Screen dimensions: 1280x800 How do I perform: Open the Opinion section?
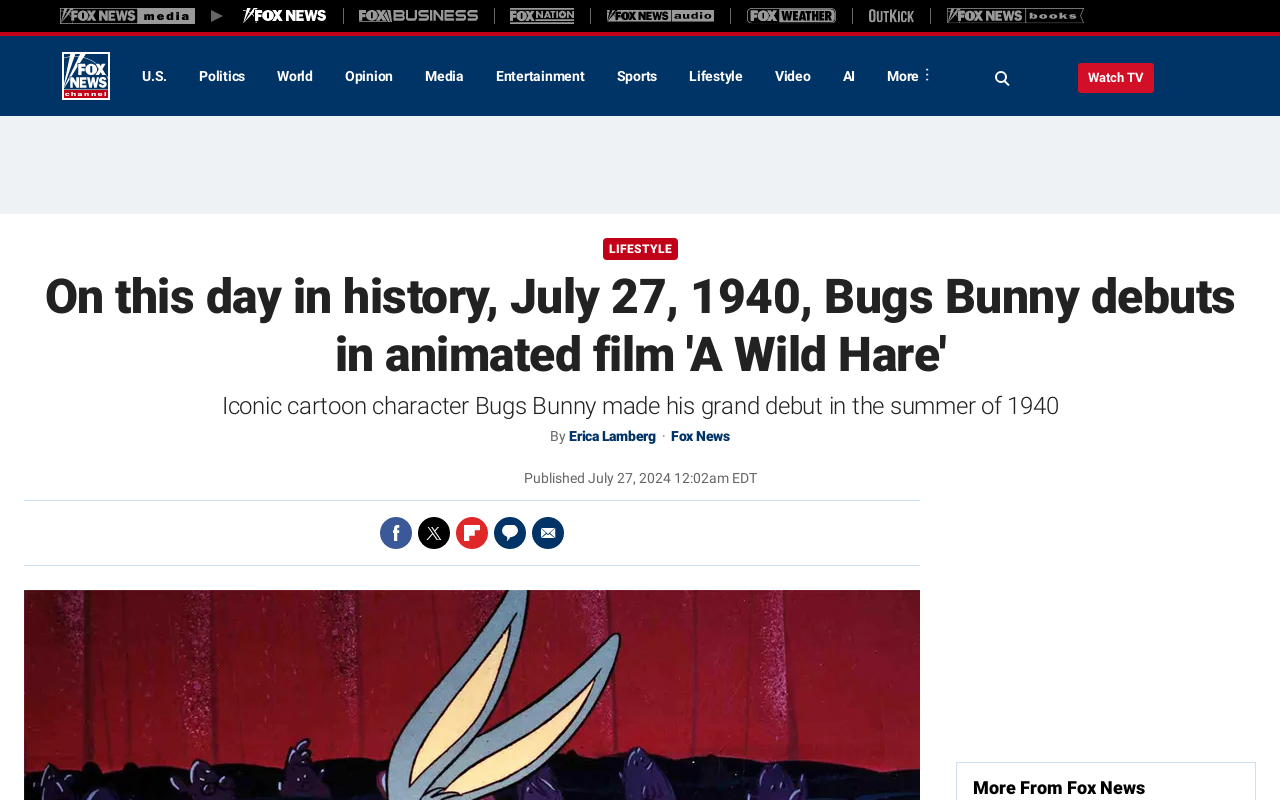[369, 76]
